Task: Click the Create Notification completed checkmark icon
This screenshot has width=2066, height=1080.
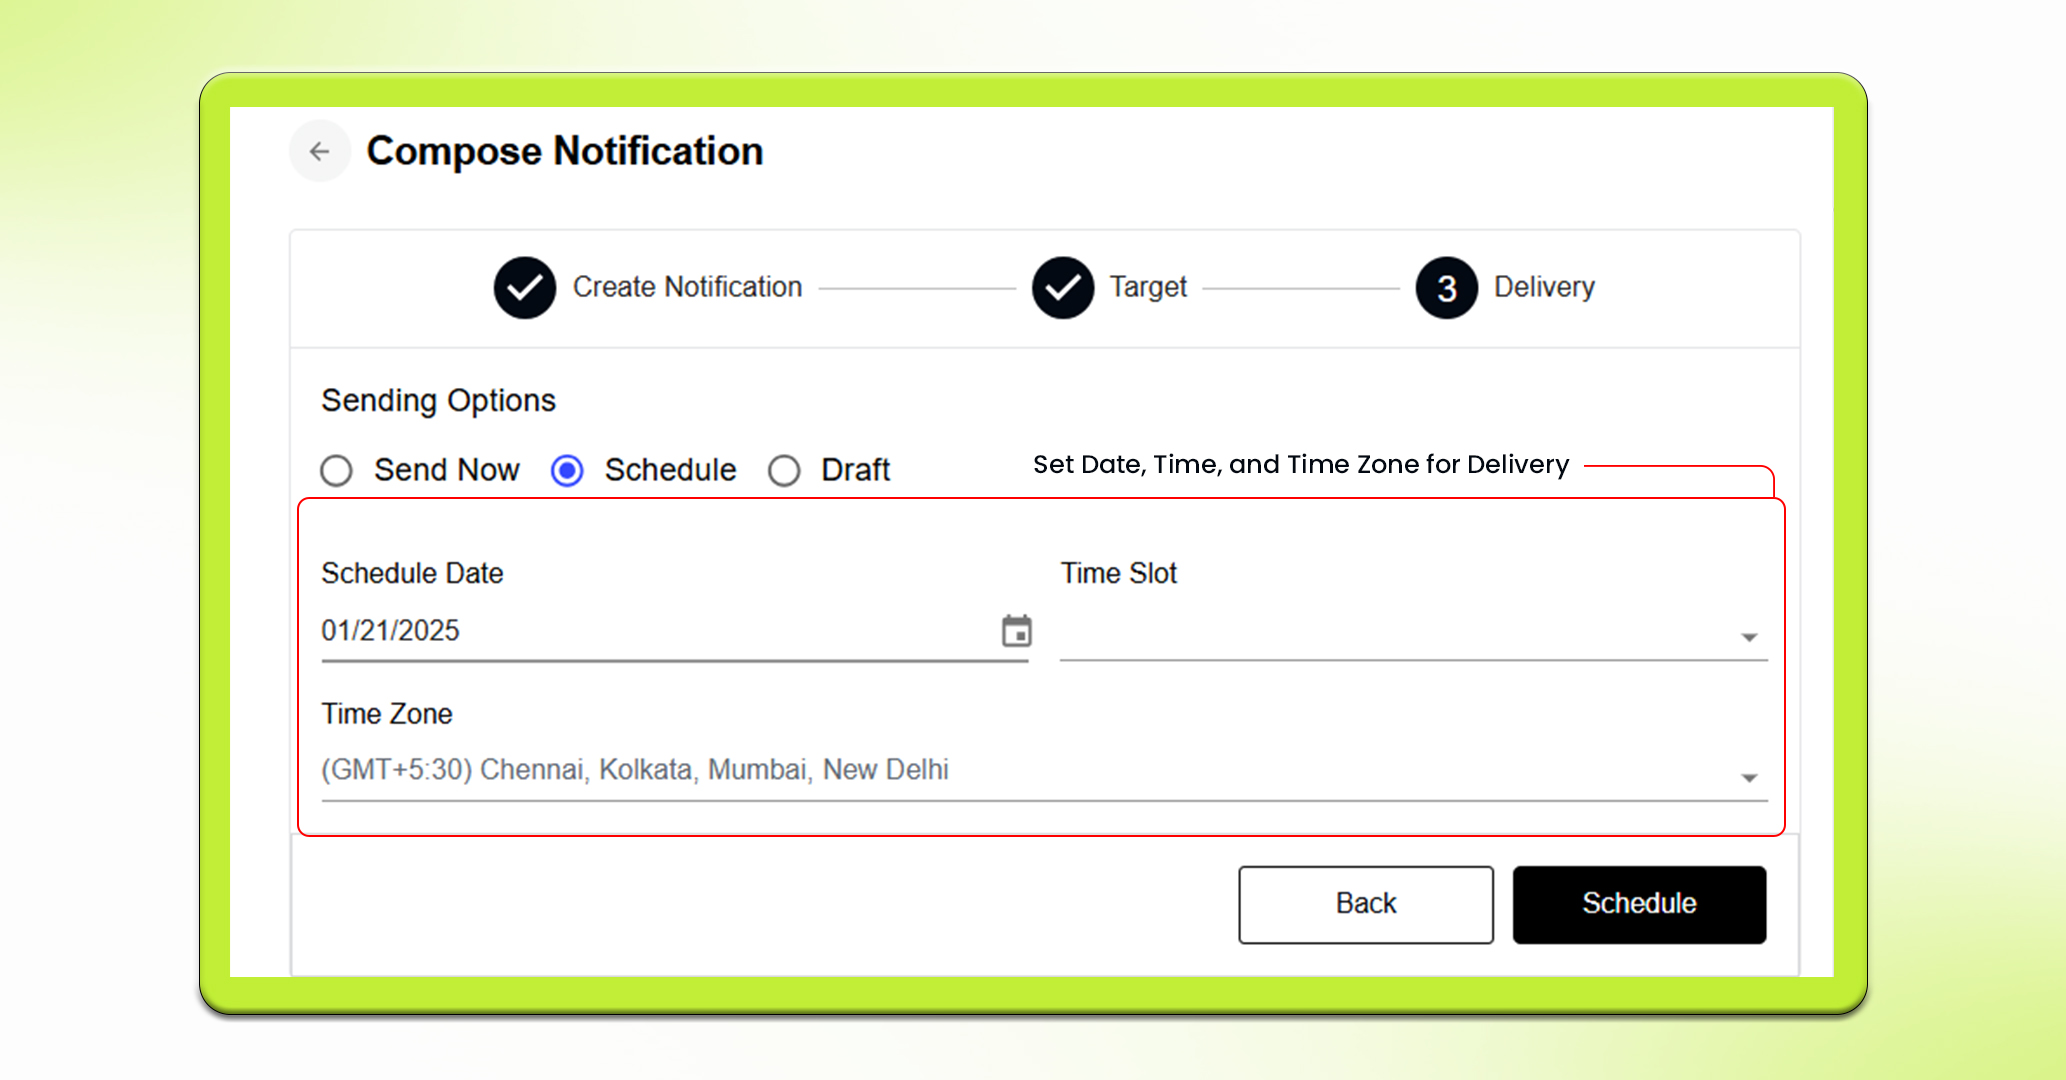Action: pyautogui.click(x=524, y=287)
